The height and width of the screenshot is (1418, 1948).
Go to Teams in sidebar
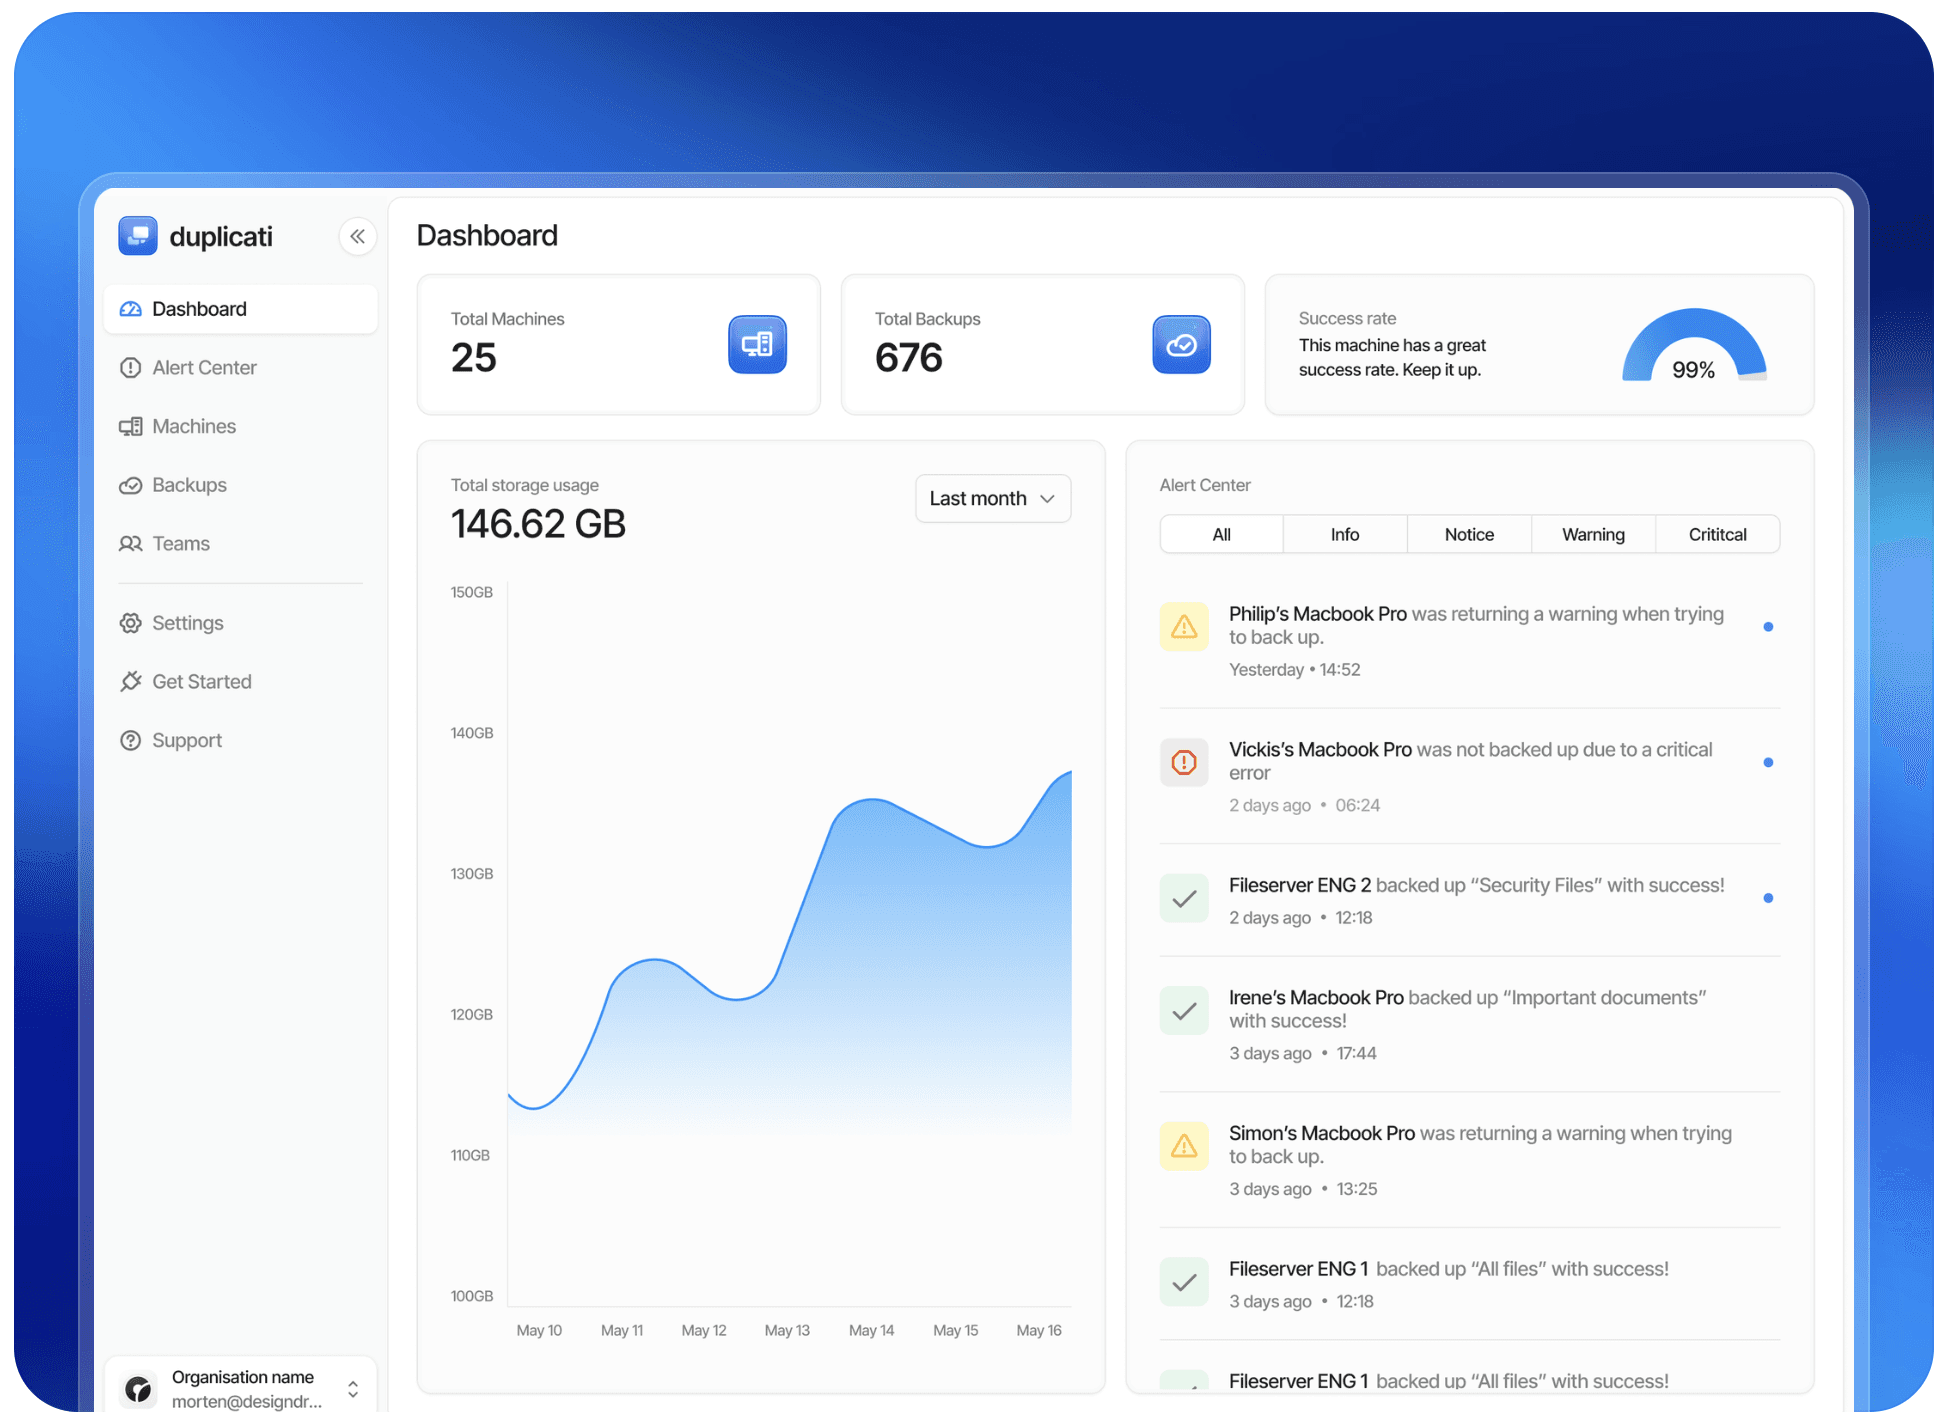click(180, 544)
